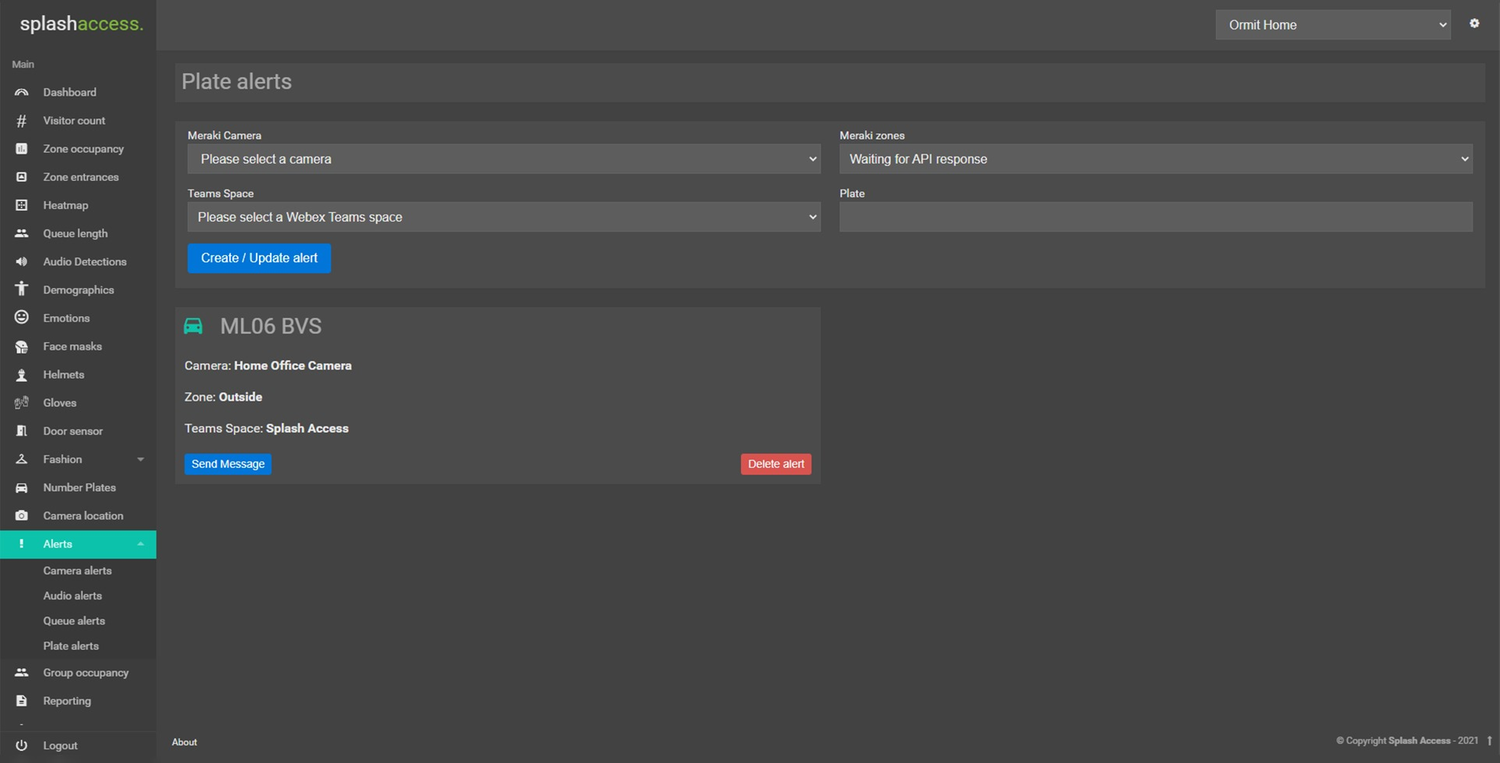Open the Camera location page
Viewport: 1500px width, 763px height.
(x=81, y=515)
